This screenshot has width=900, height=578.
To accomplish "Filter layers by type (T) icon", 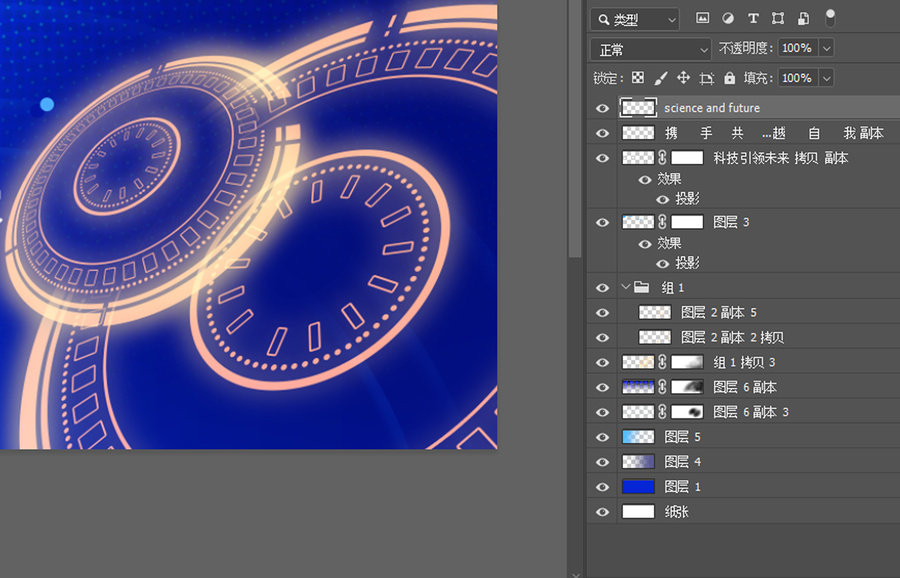I will click(753, 18).
